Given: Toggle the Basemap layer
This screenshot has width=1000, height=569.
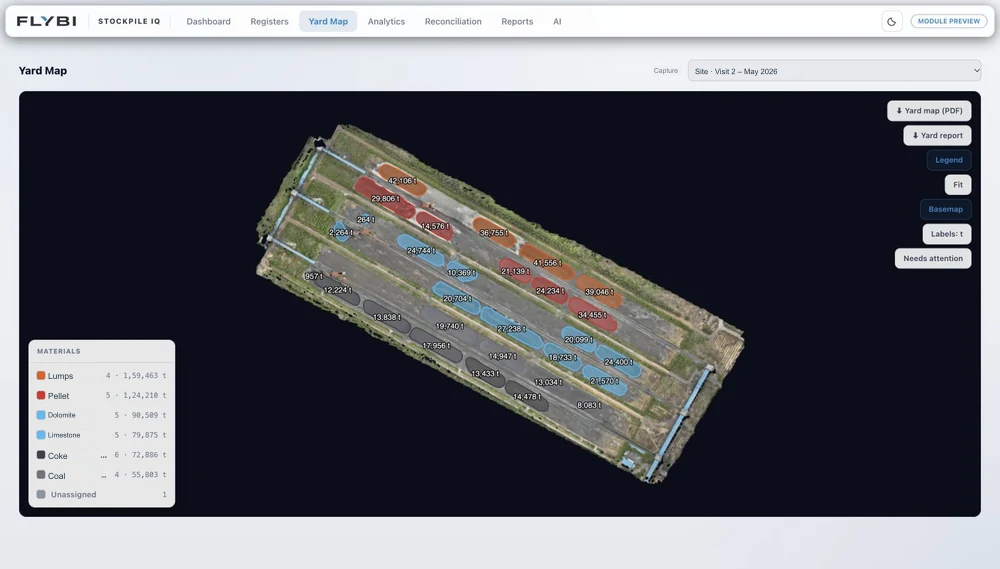Looking at the screenshot, I should click(946, 209).
